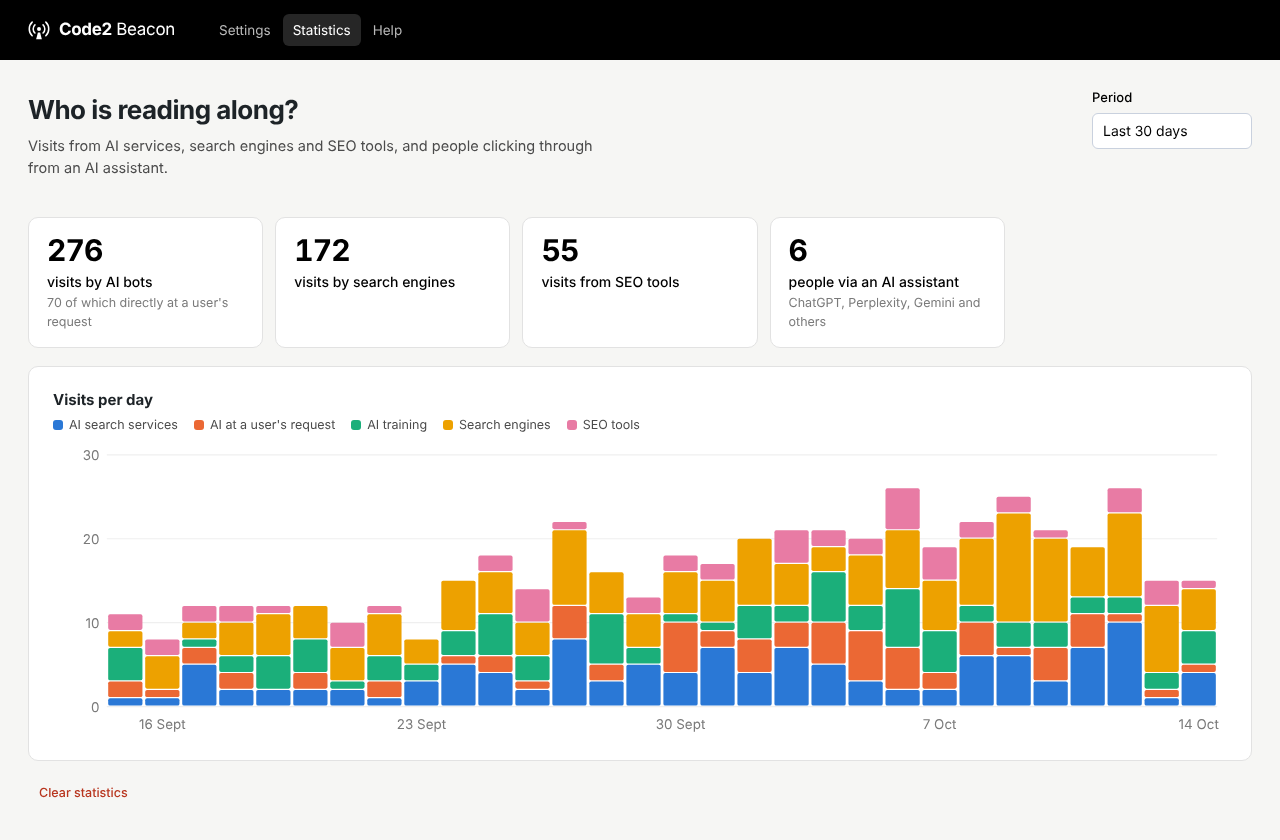Open the Help tab
1280x840 pixels.
(387, 30)
